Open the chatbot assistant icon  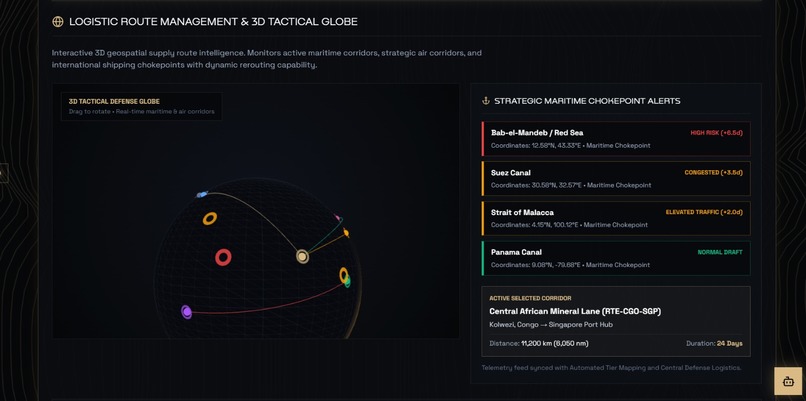pyautogui.click(x=788, y=381)
